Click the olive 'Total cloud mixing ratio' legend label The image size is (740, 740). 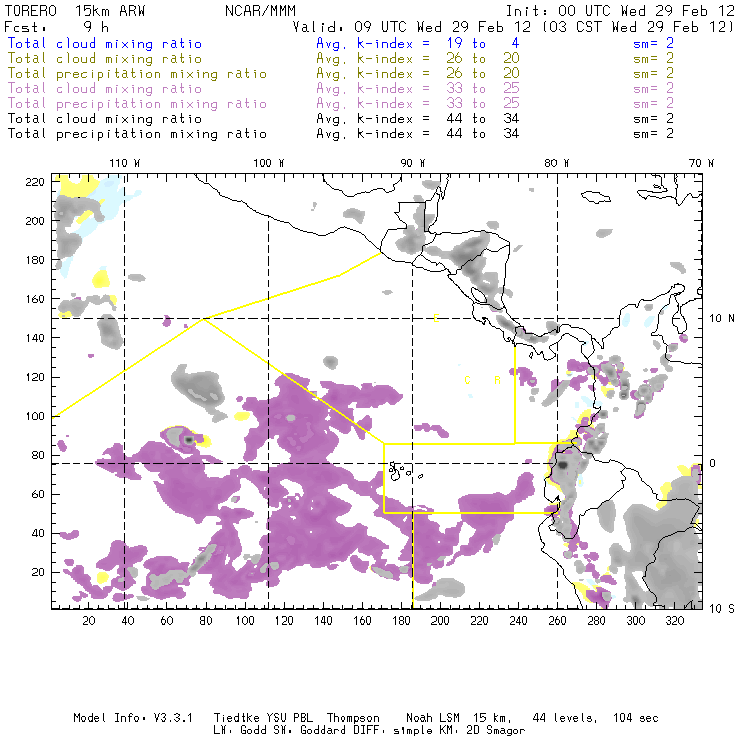point(105,59)
